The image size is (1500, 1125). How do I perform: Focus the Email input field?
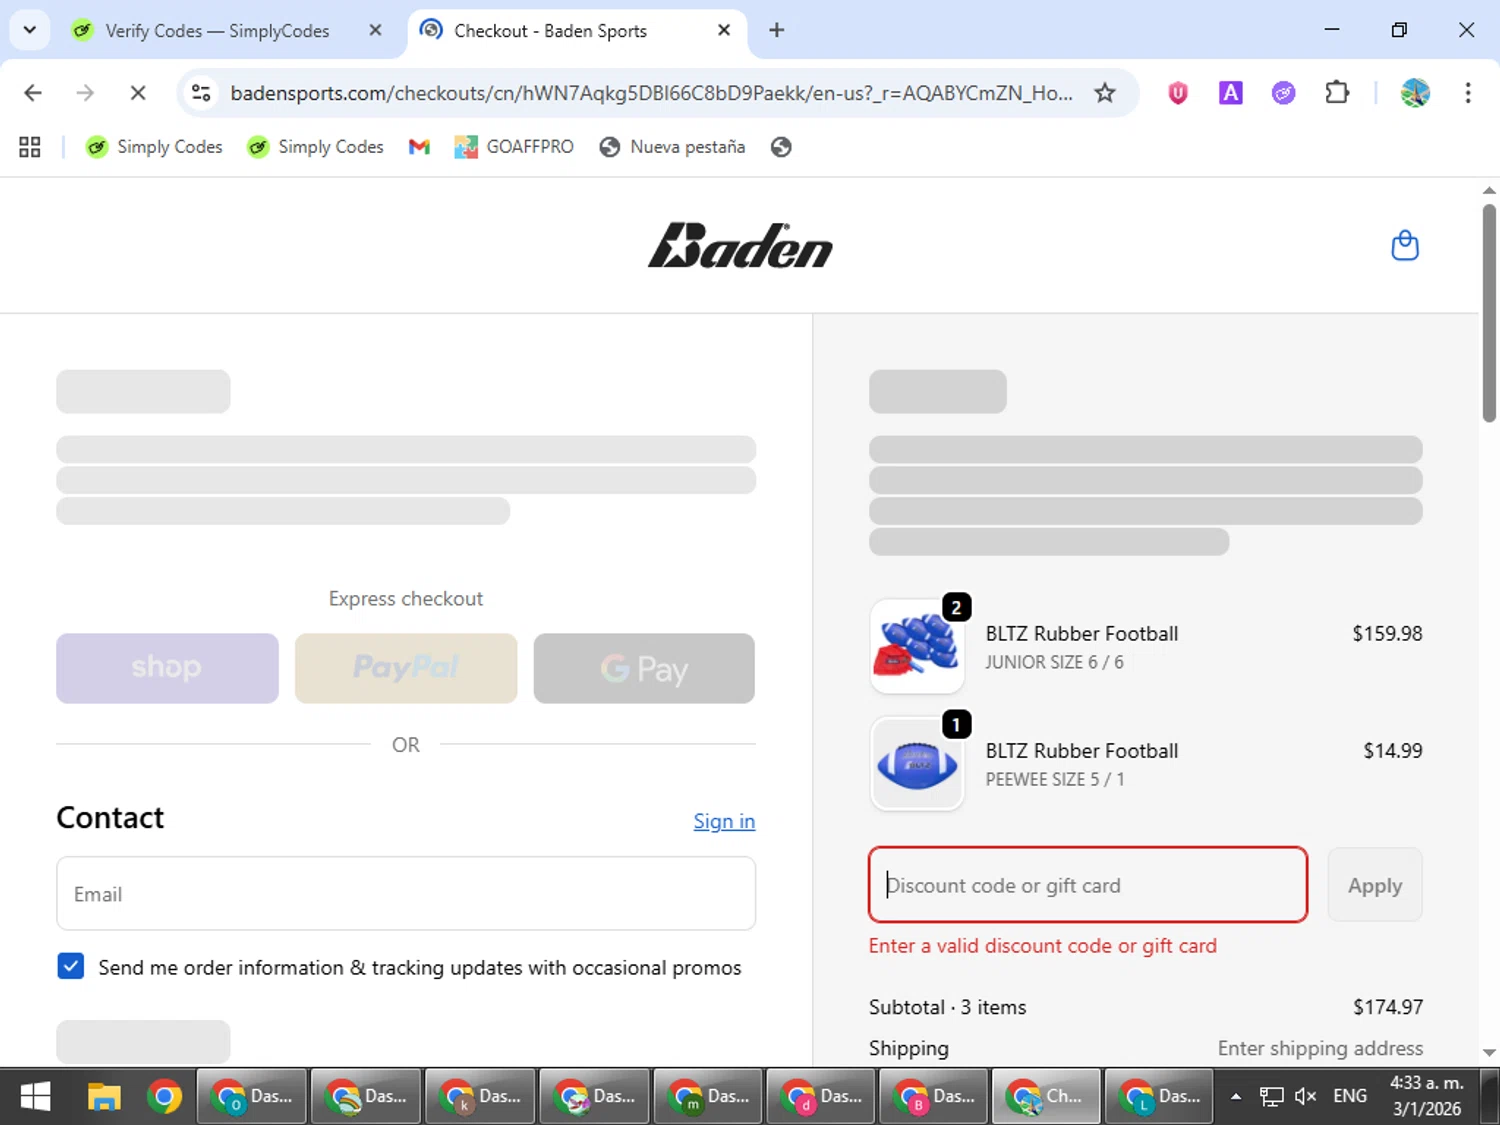tap(406, 893)
